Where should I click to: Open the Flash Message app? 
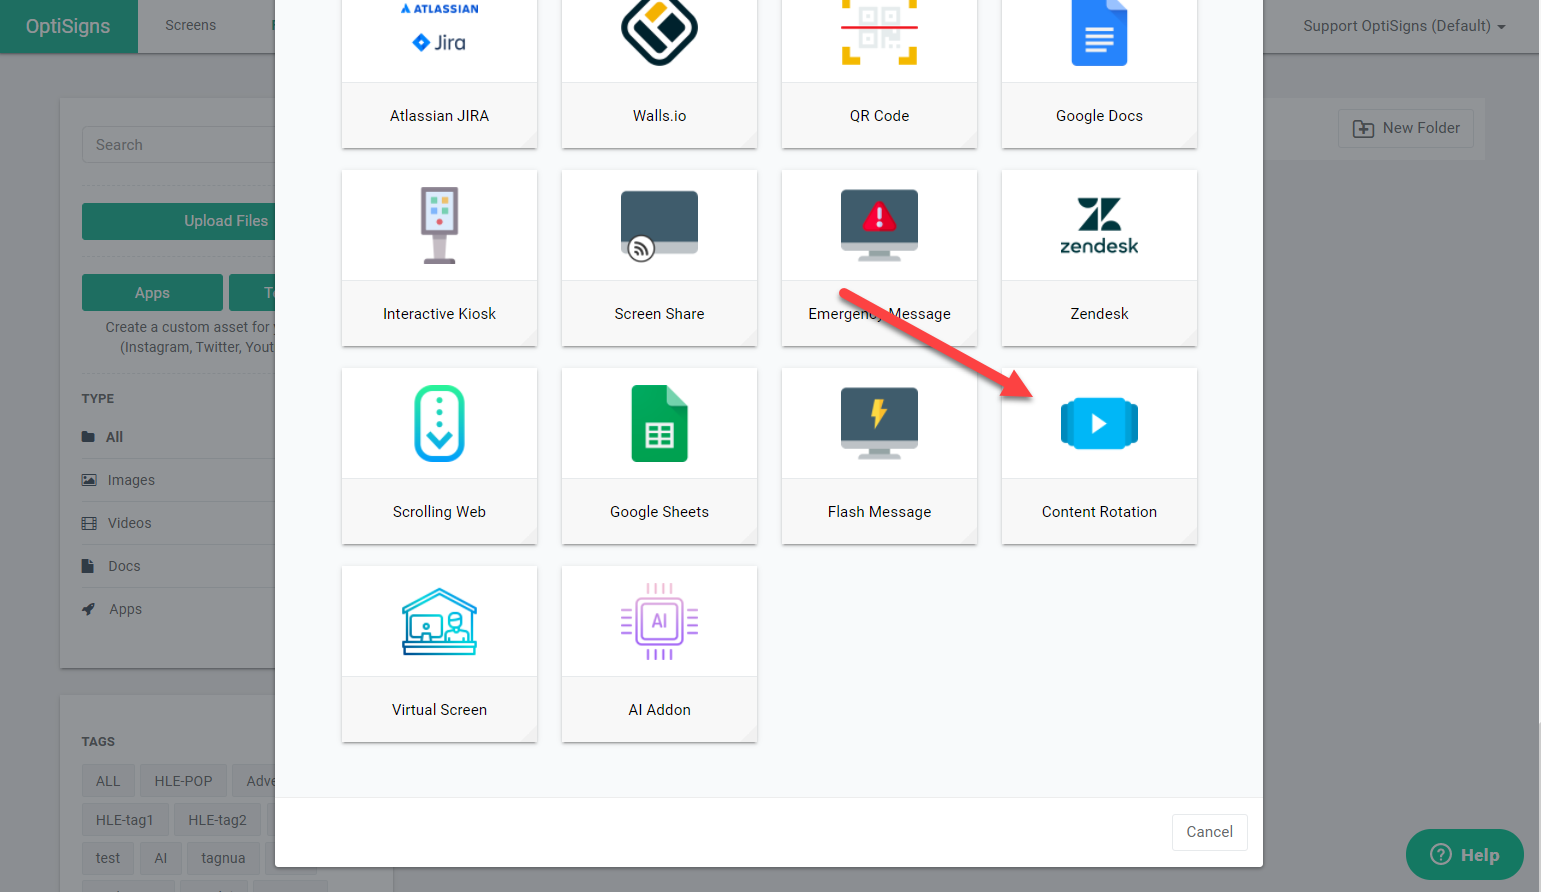click(879, 424)
